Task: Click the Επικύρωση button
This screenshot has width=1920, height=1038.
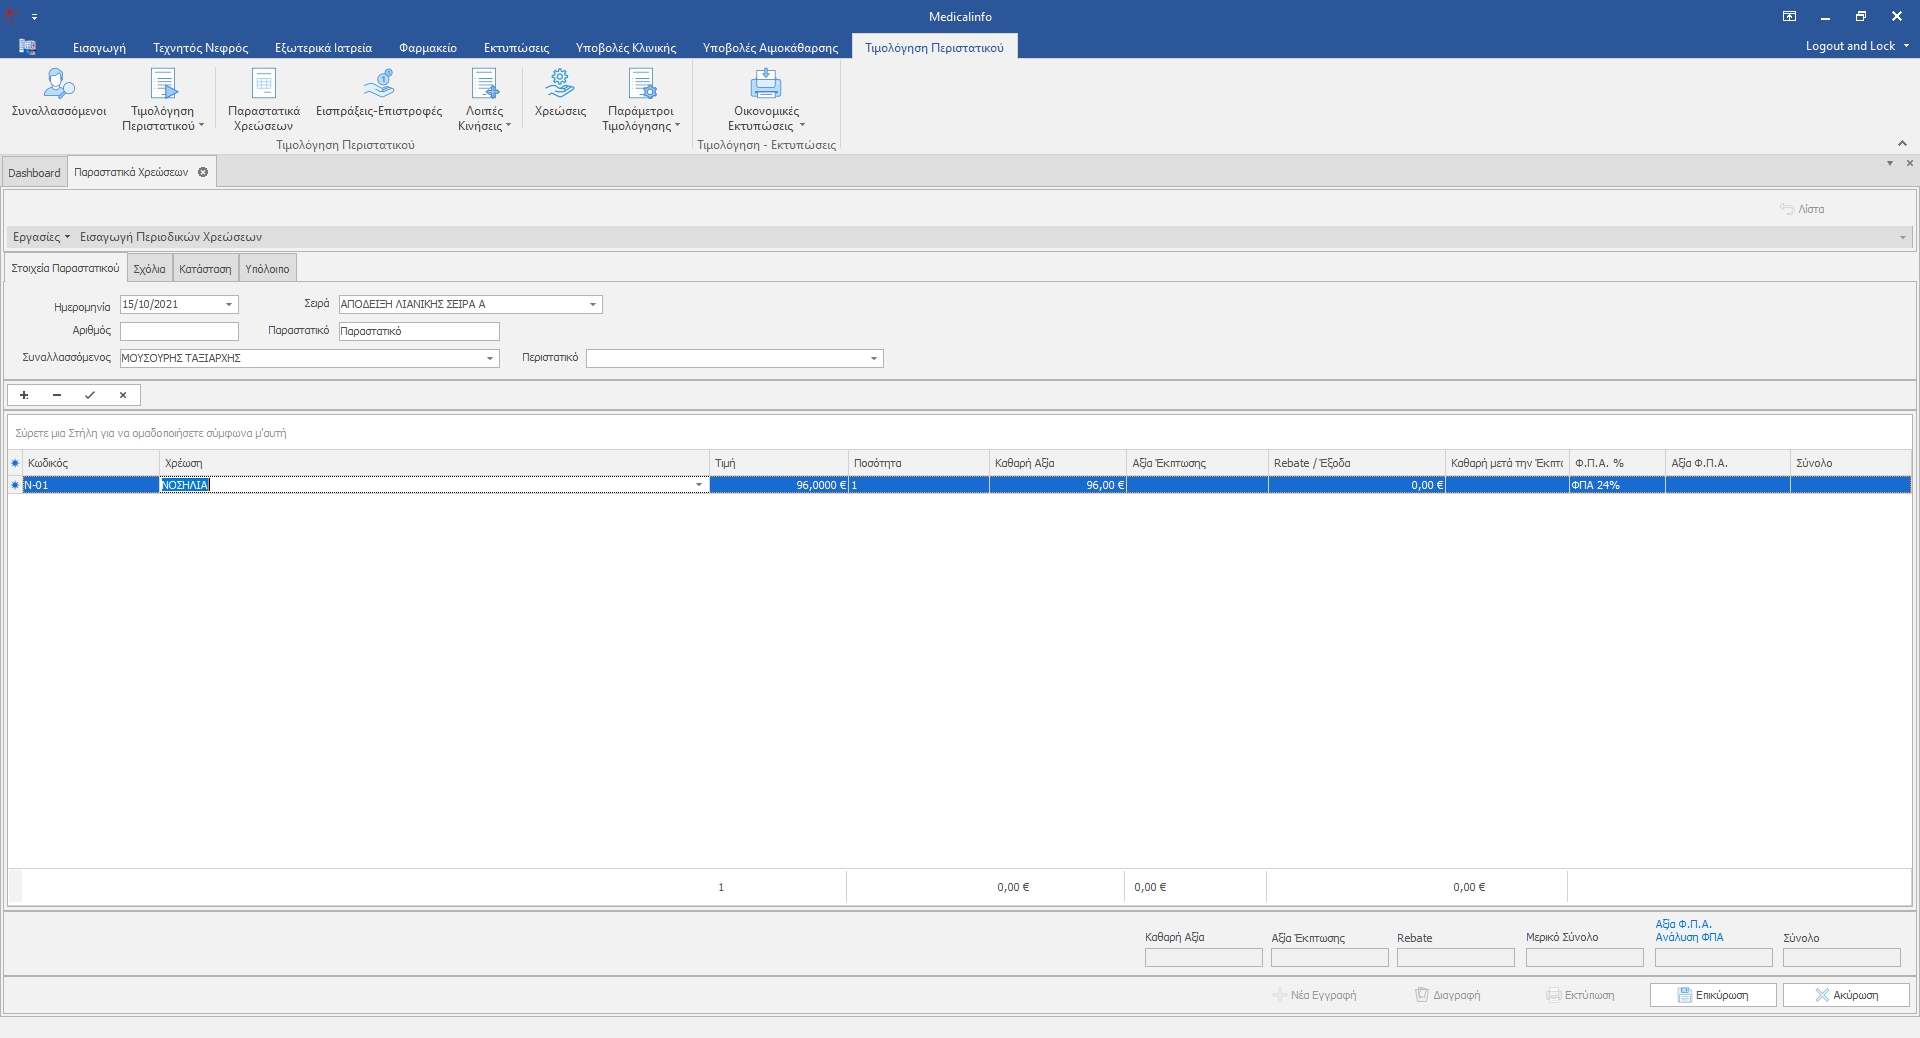Action: click(x=1713, y=995)
